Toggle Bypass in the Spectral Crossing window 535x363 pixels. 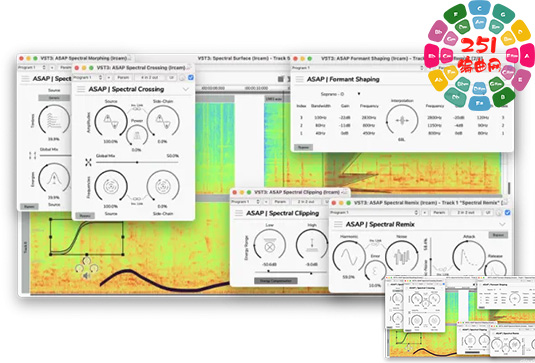point(85,216)
